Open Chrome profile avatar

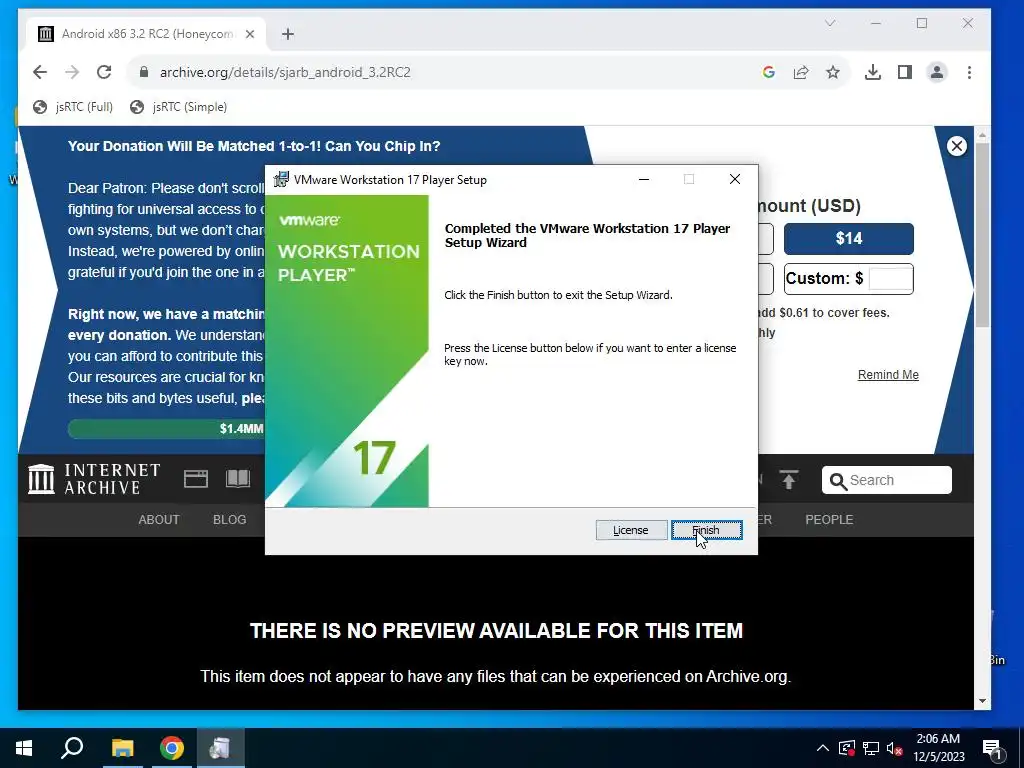click(x=937, y=72)
